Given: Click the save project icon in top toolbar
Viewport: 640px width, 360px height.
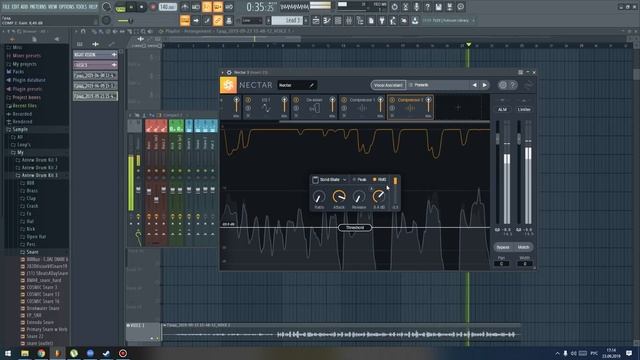Looking at the screenshot, I should pos(438,7).
